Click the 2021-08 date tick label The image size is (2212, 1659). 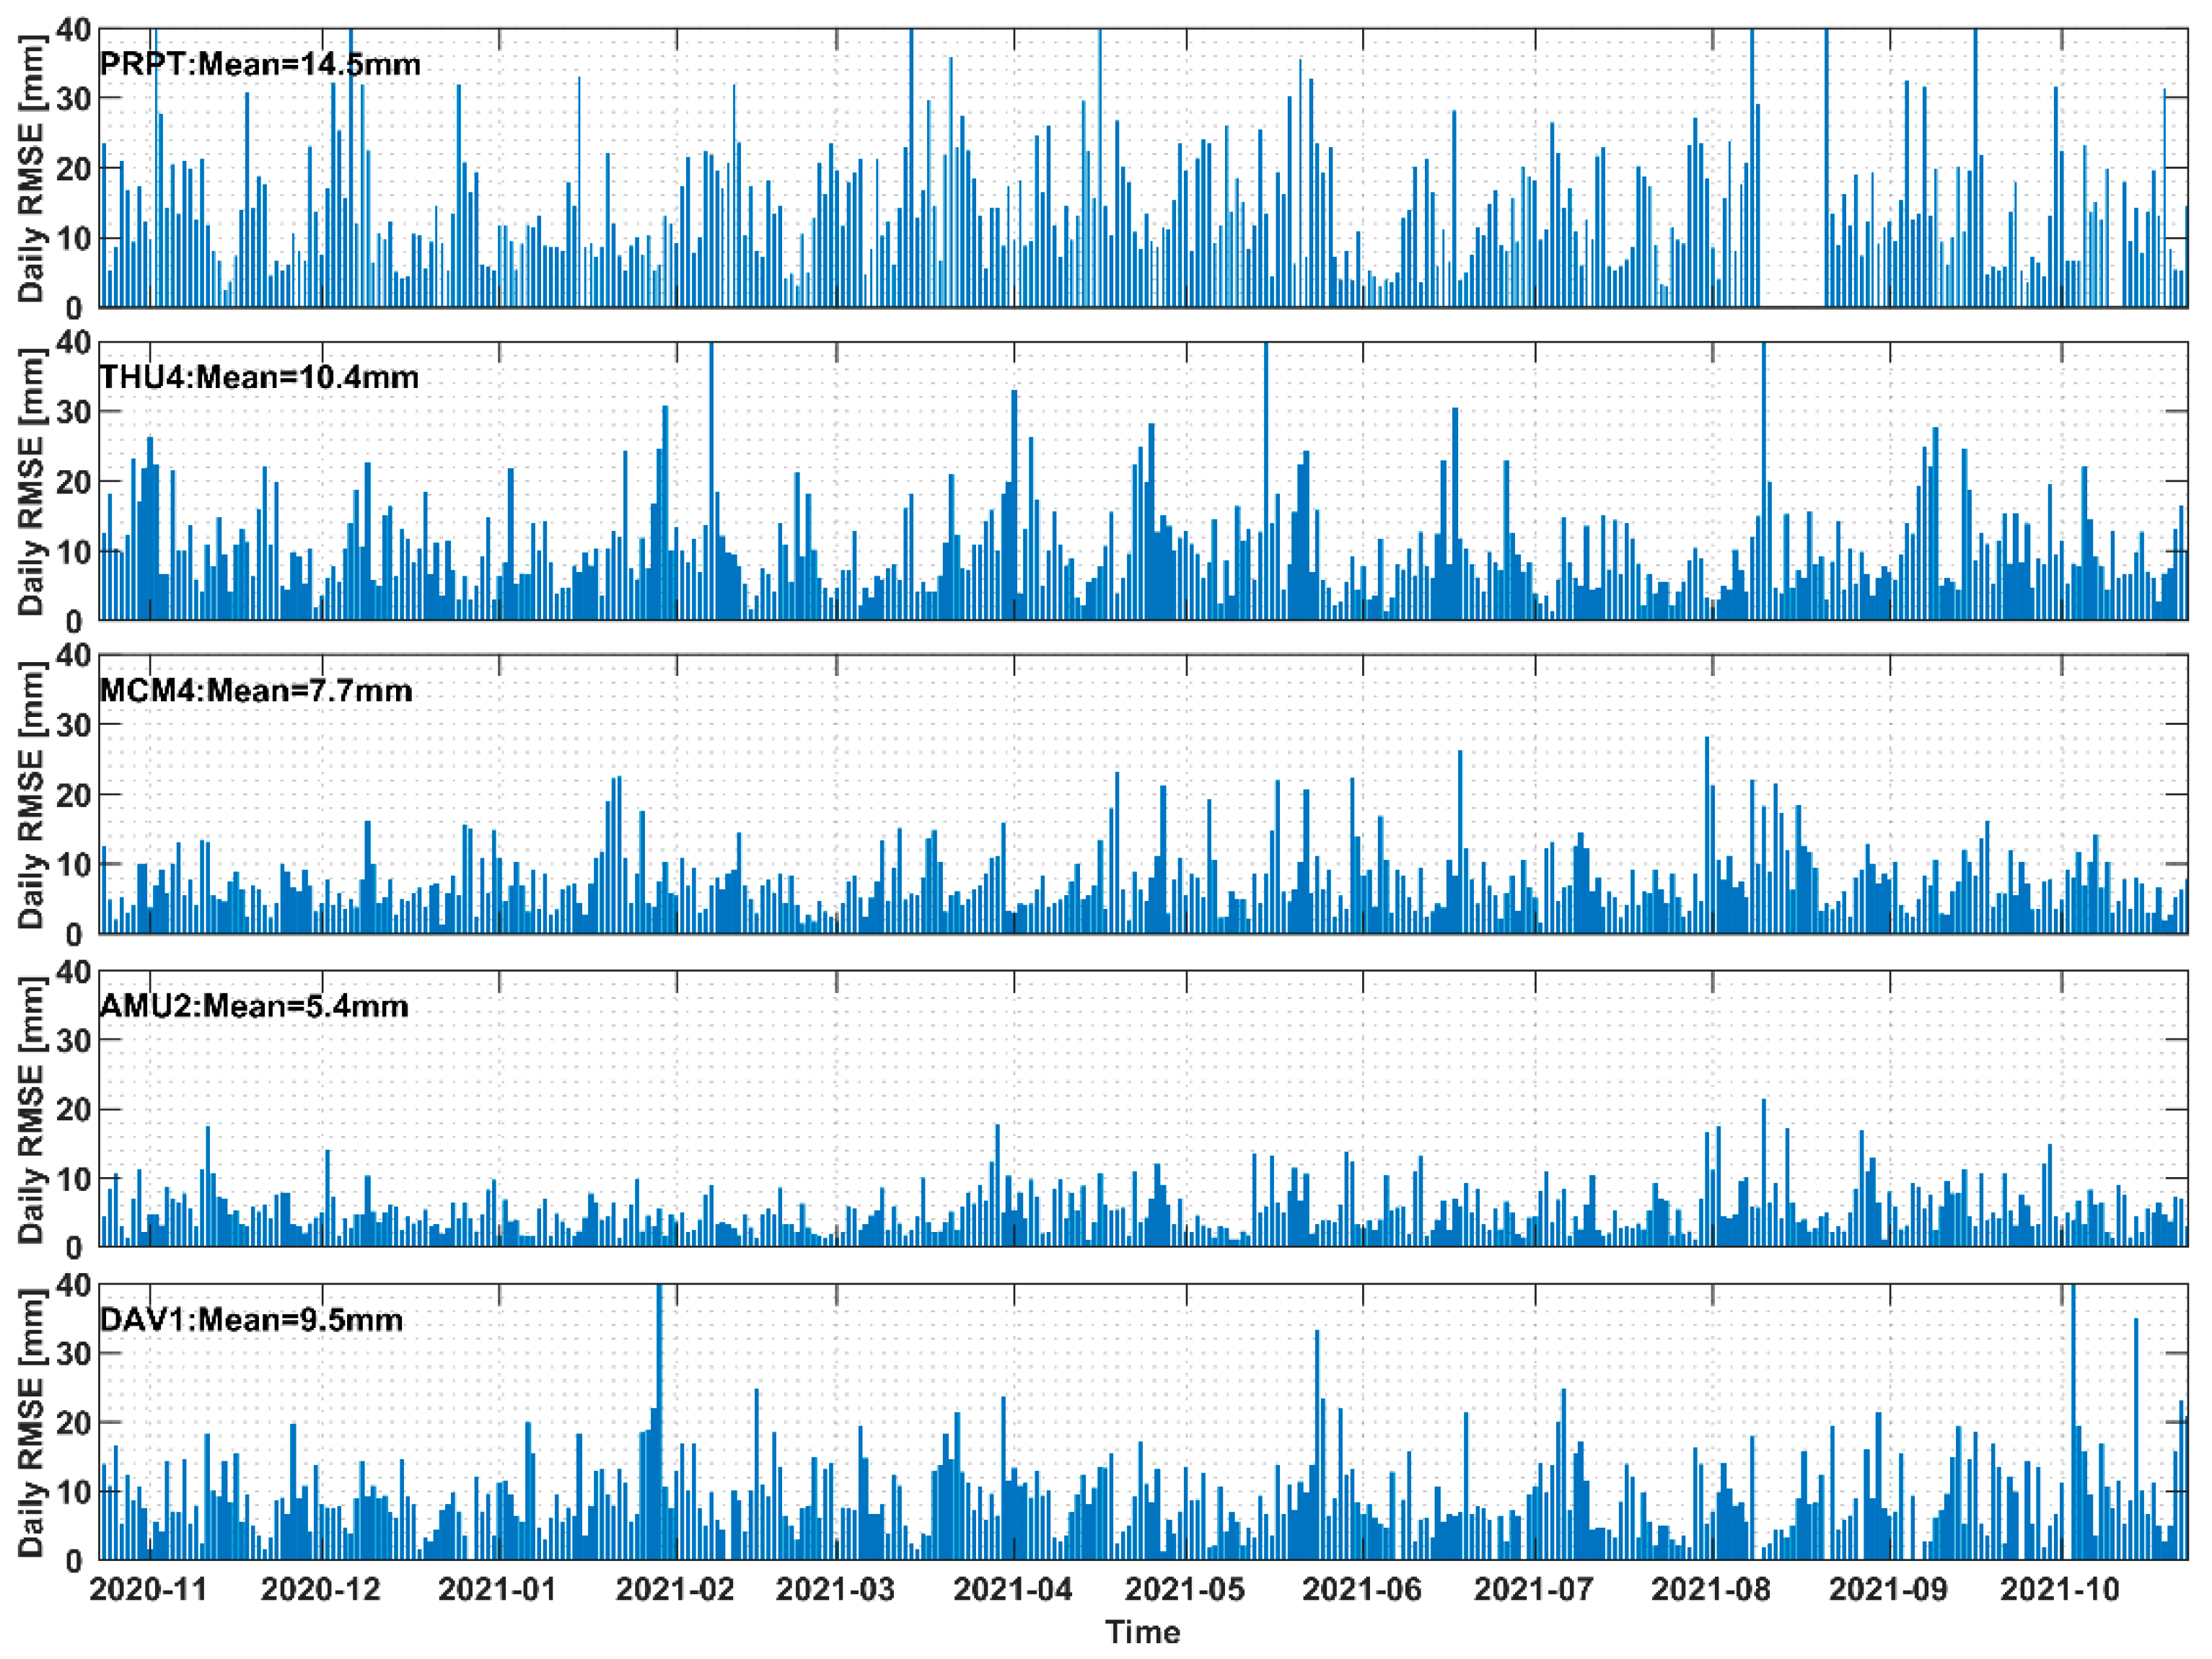(x=1710, y=1589)
